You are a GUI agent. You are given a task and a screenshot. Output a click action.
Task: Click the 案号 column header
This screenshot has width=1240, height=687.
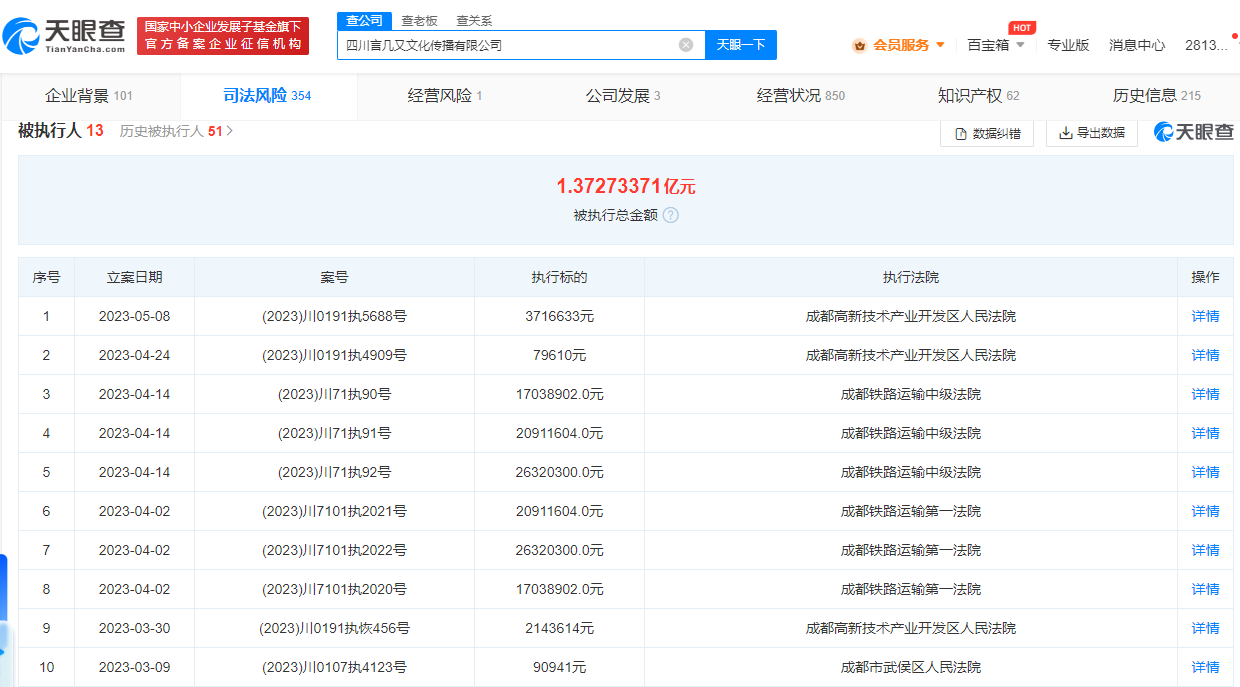coord(334,277)
